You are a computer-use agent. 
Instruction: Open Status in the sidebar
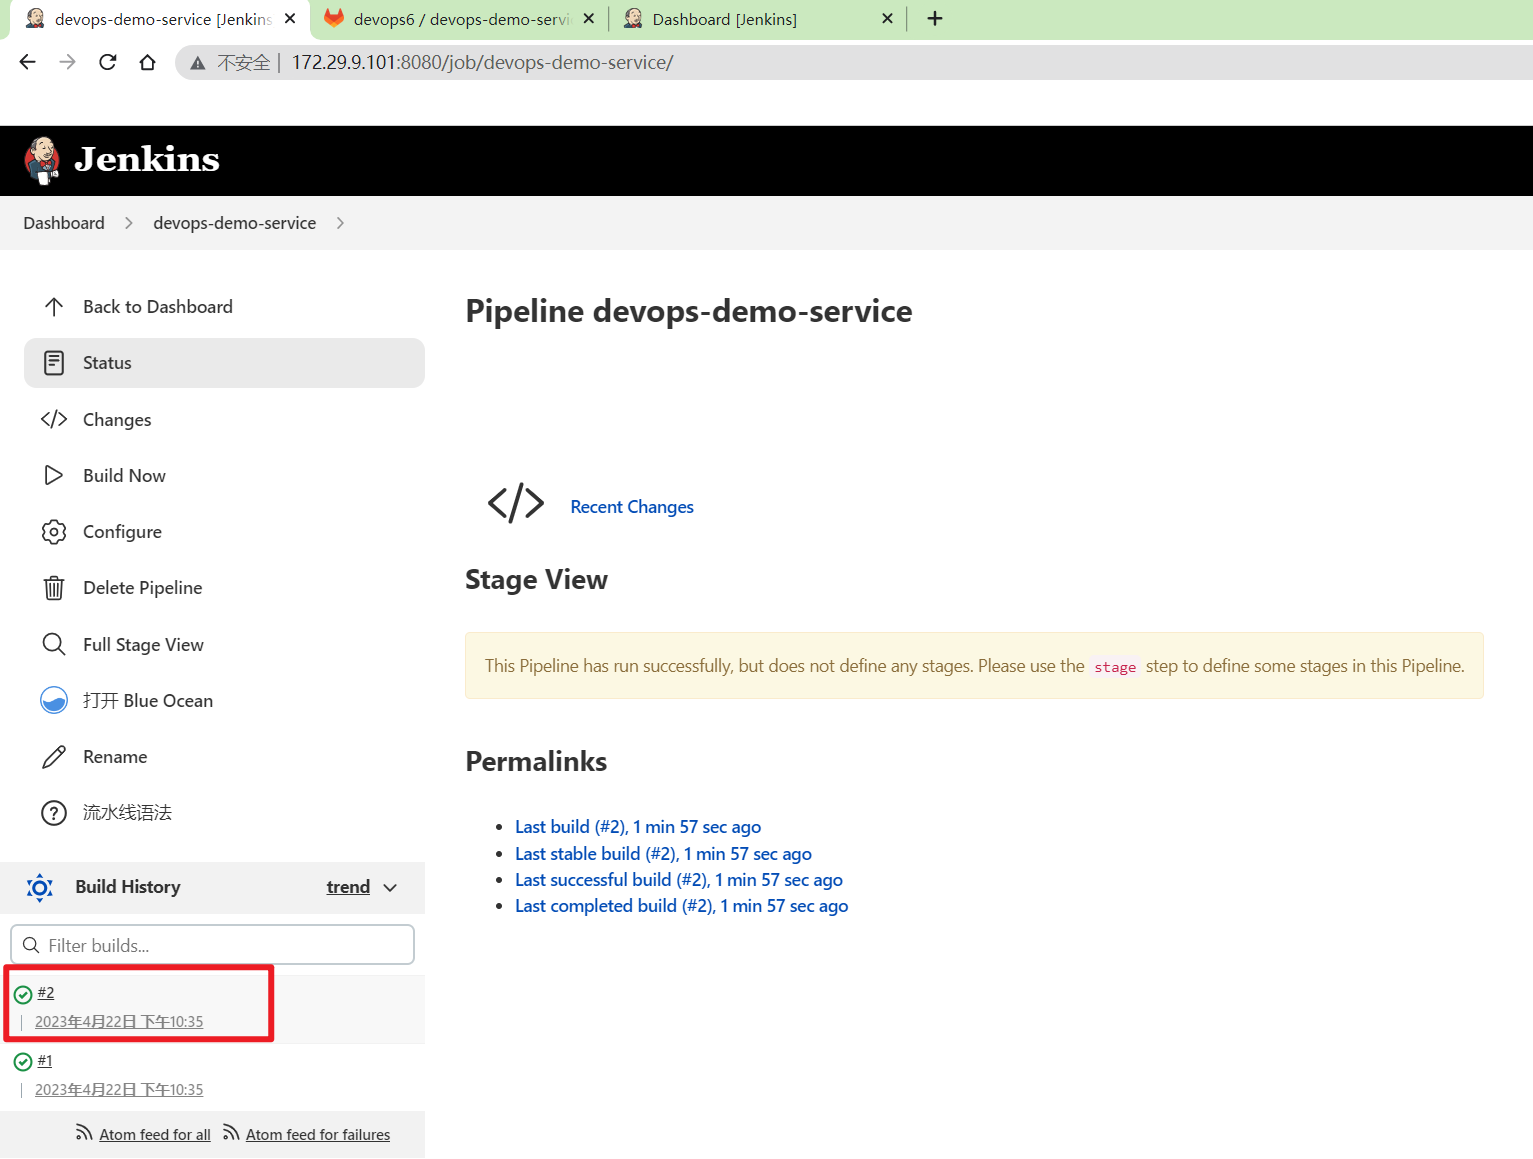[224, 363]
